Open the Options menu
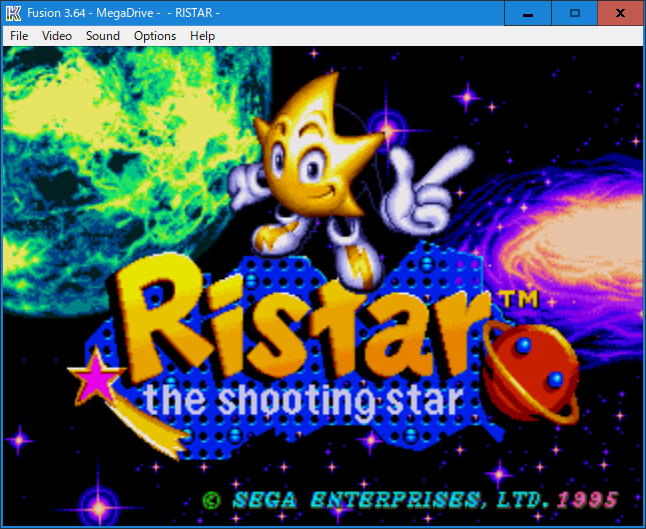Screen dimensions: 646x529 pos(155,36)
